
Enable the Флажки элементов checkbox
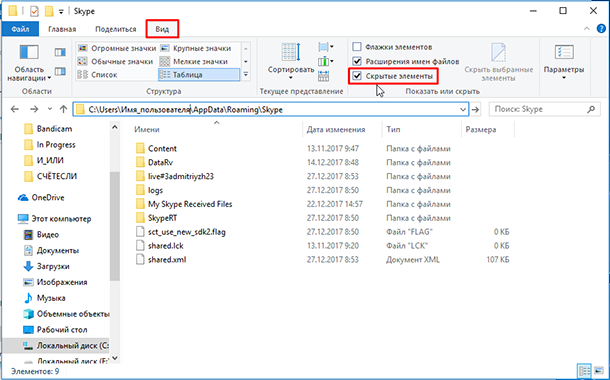[x=357, y=47]
